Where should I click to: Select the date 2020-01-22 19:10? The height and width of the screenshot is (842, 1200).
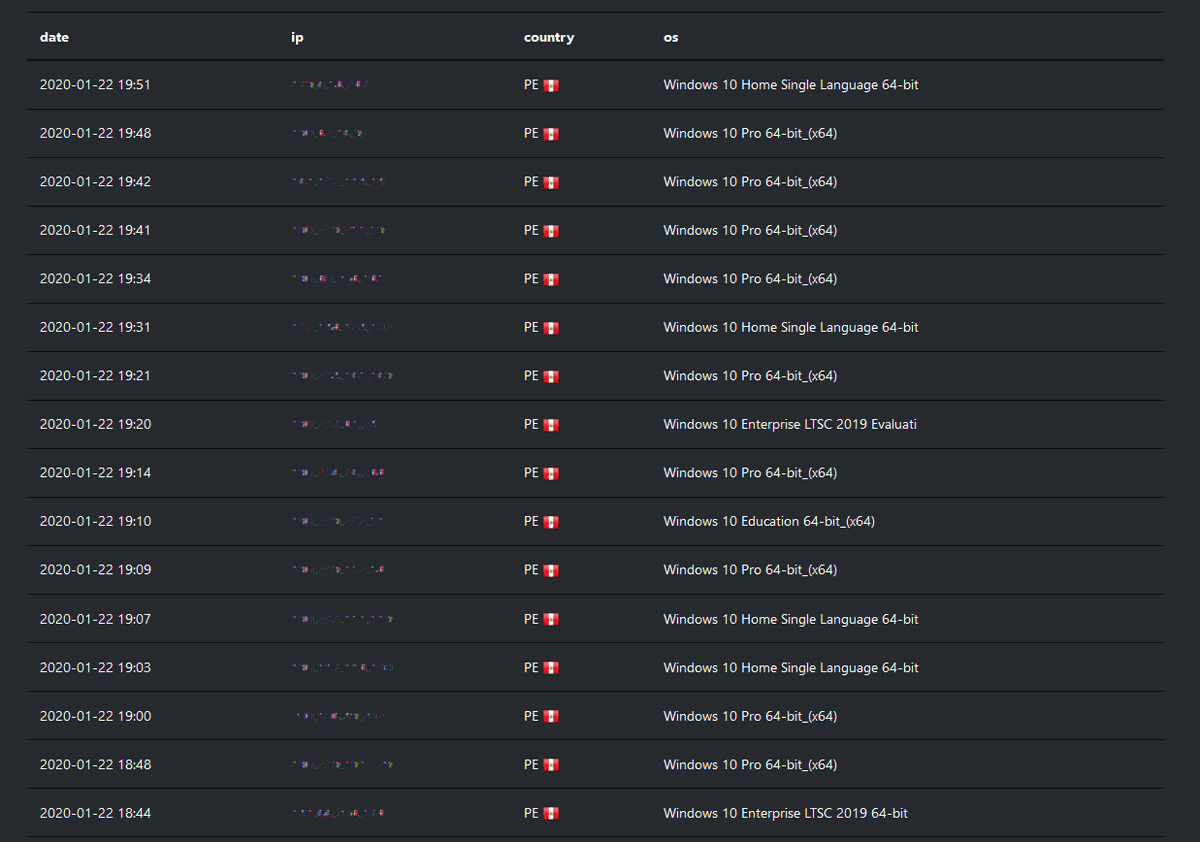point(95,521)
